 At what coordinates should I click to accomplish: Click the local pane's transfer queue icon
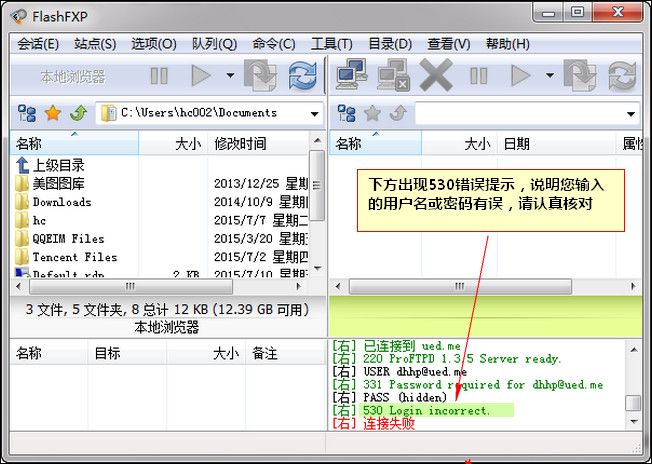(260, 76)
